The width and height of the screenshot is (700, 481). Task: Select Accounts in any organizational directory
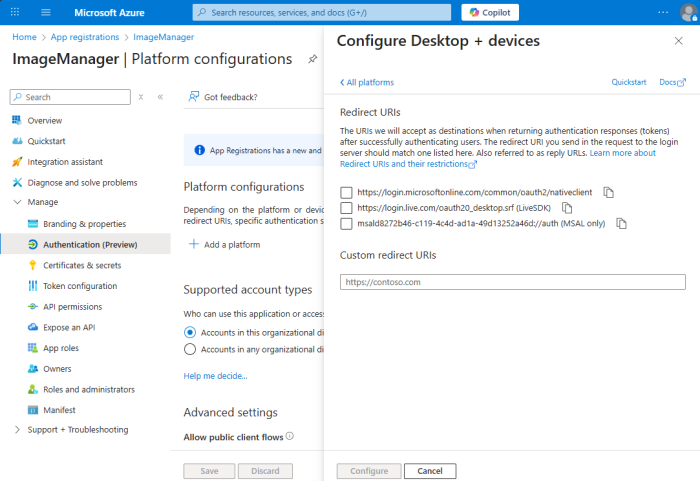190,349
